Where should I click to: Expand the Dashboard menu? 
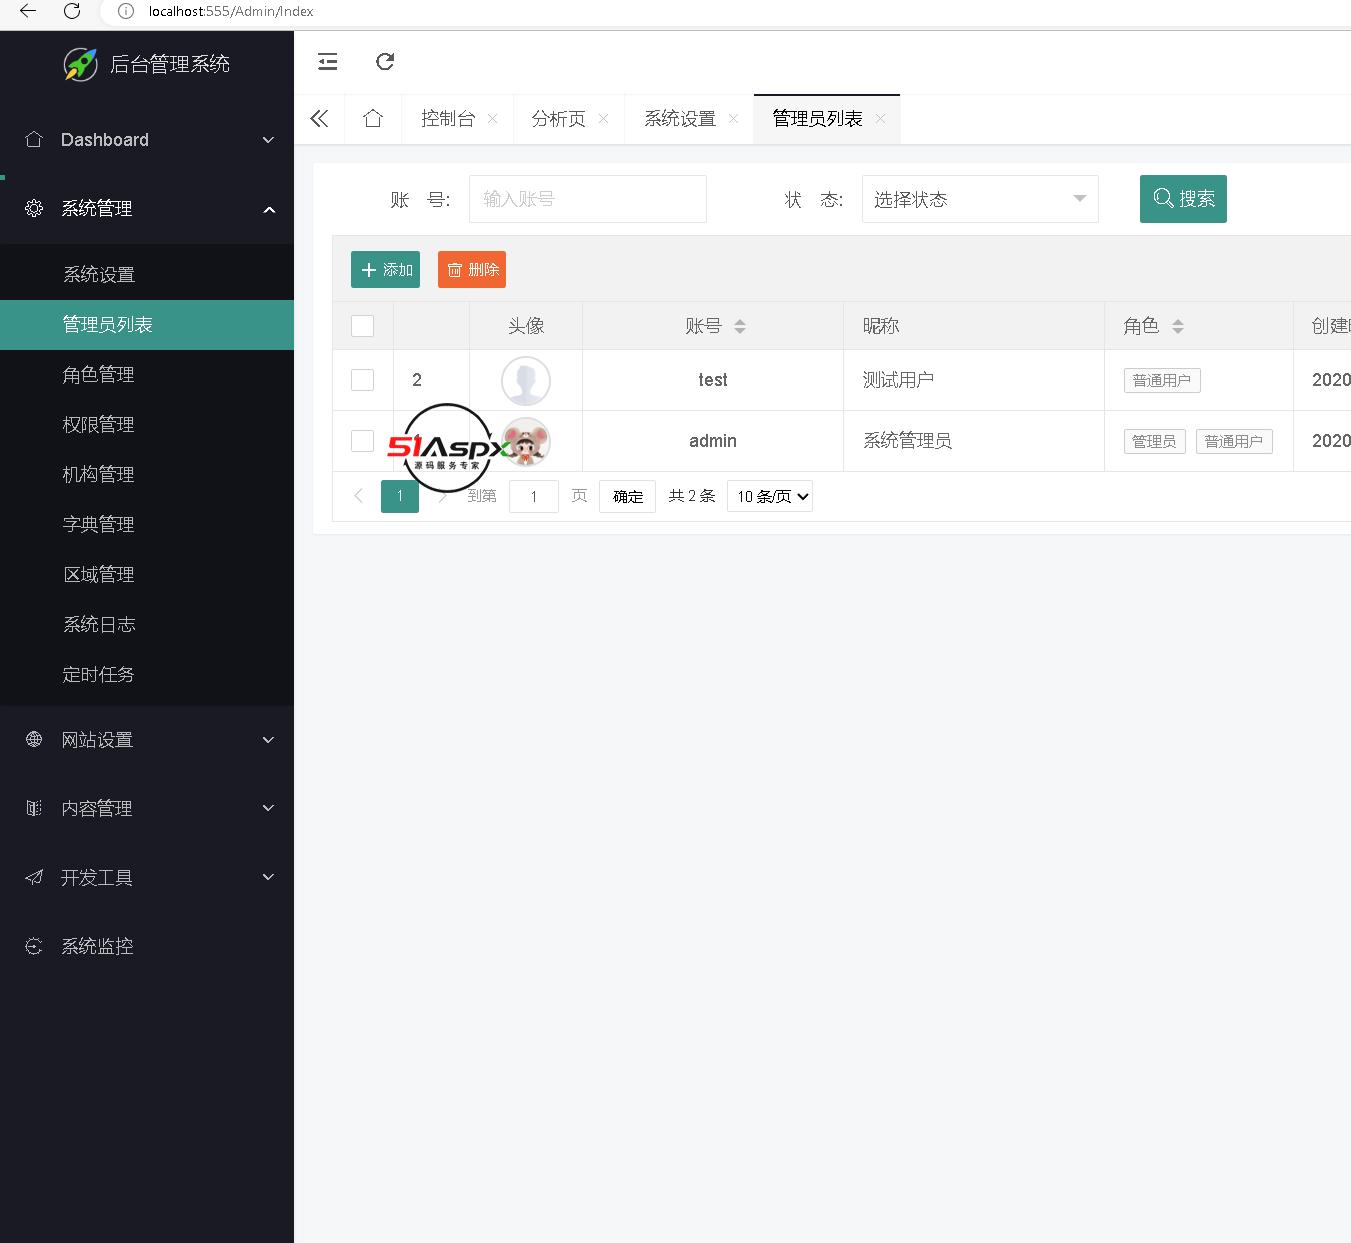(268, 140)
